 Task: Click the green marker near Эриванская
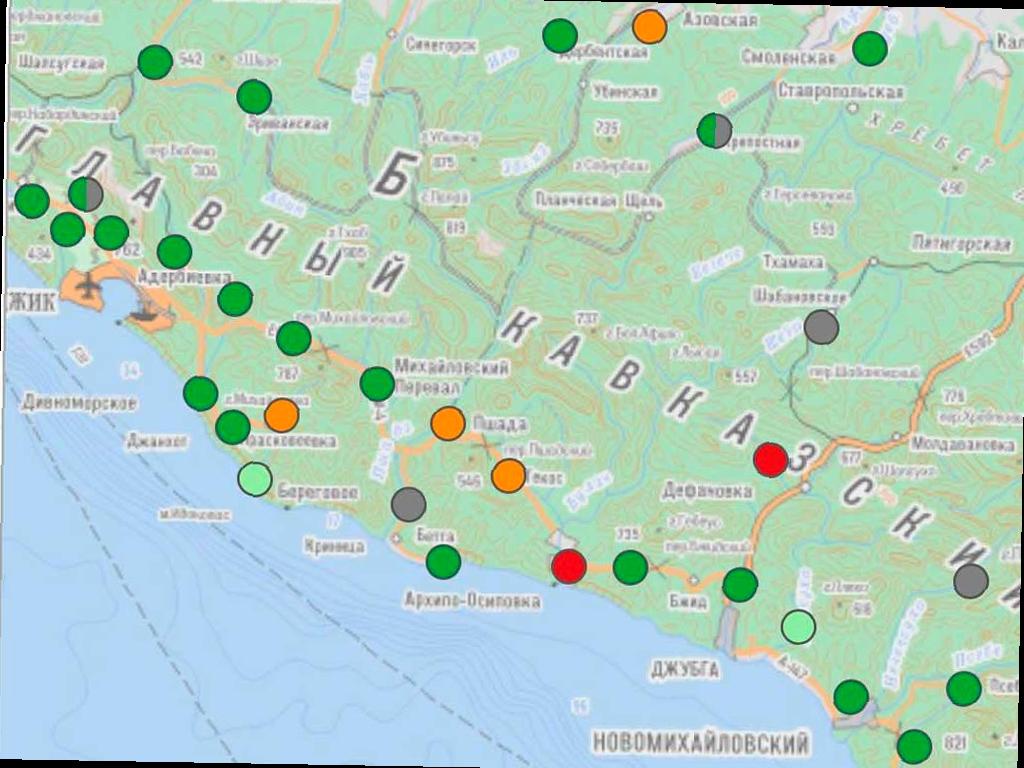(x=254, y=97)
